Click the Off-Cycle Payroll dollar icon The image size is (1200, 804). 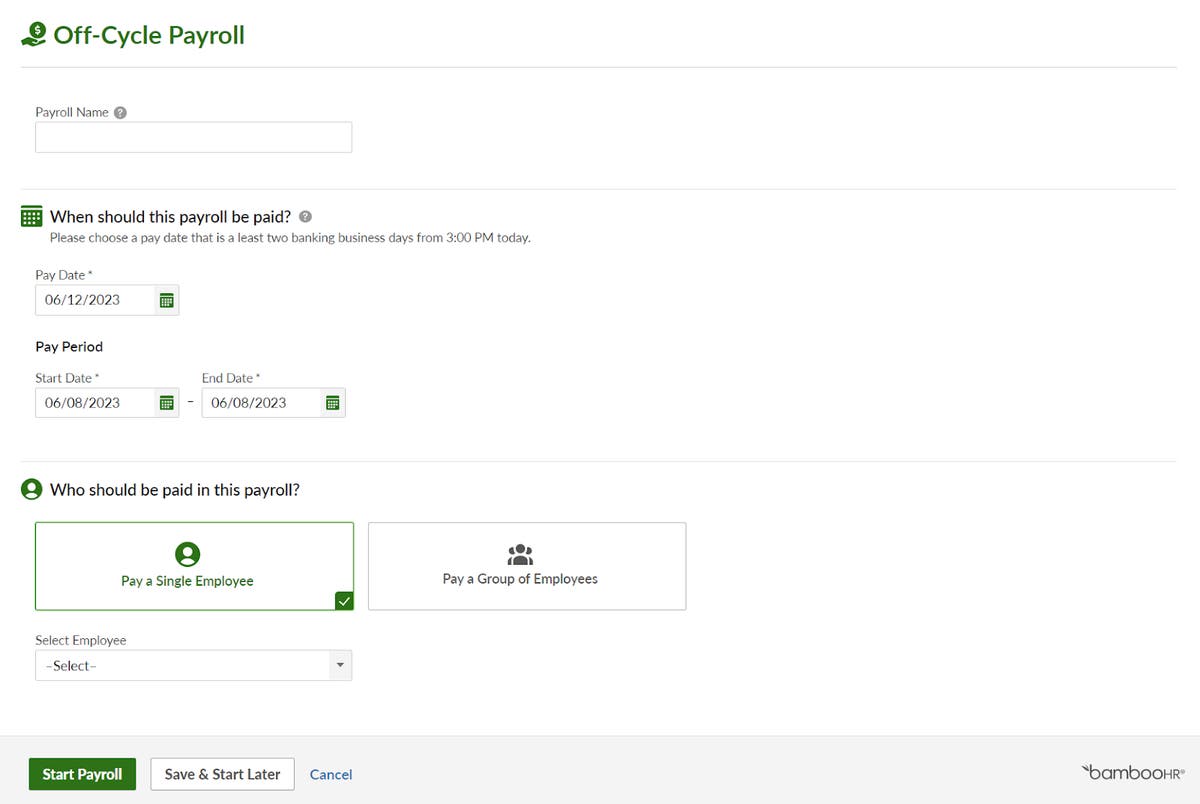[33, 34]
